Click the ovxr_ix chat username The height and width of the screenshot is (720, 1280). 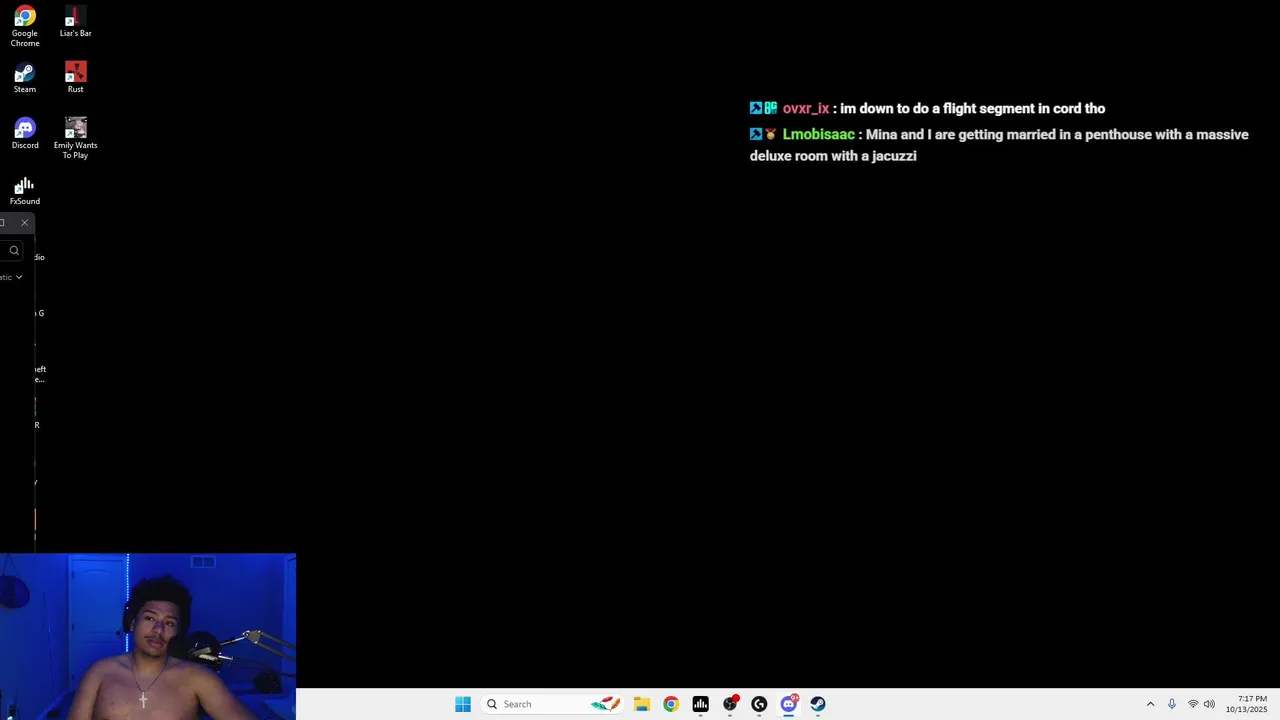click(x=806, y=108)
